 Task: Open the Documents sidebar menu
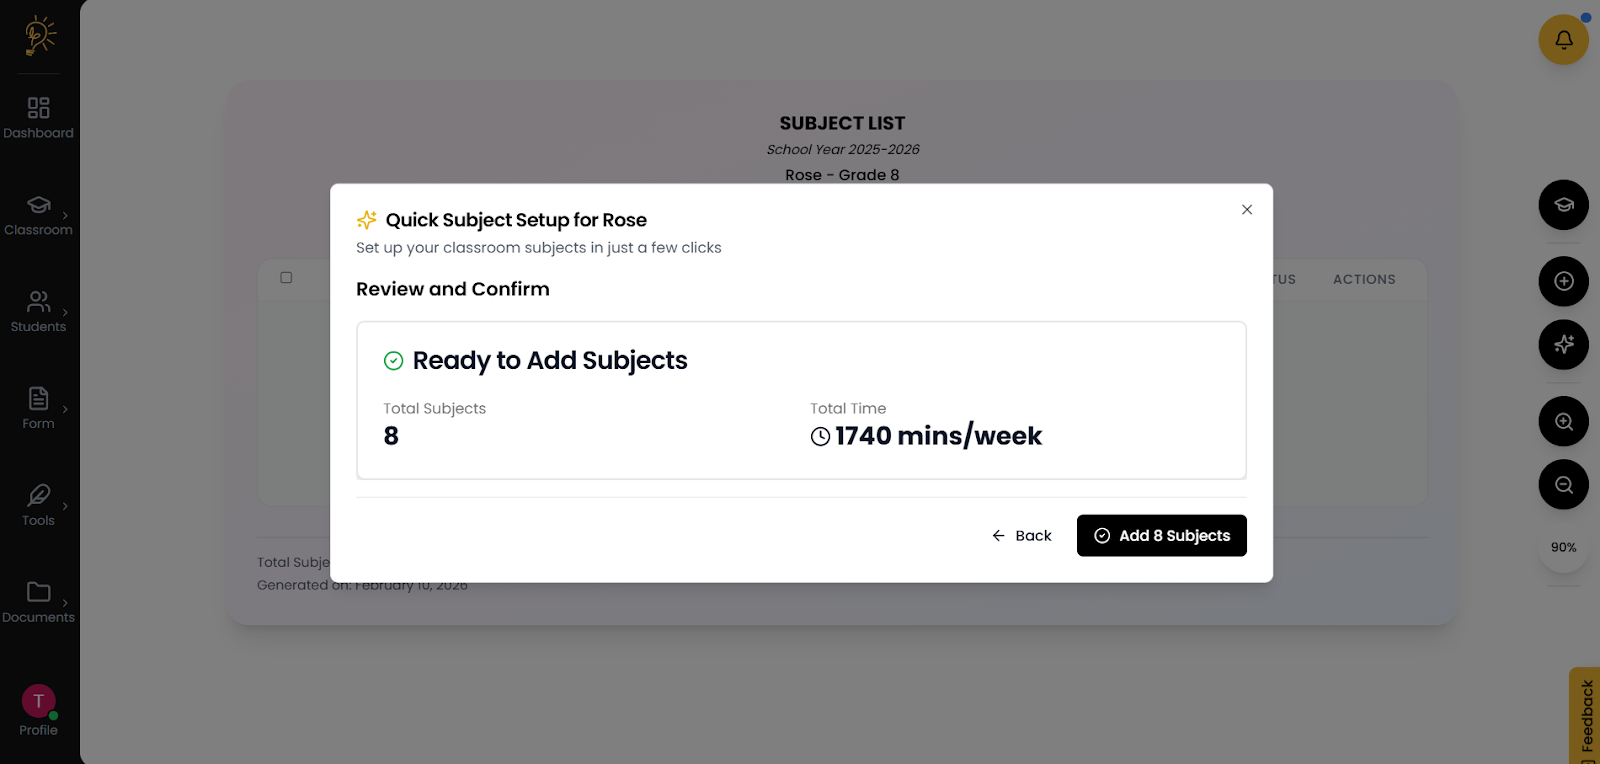pyautogui.click(x=38, y=602)
